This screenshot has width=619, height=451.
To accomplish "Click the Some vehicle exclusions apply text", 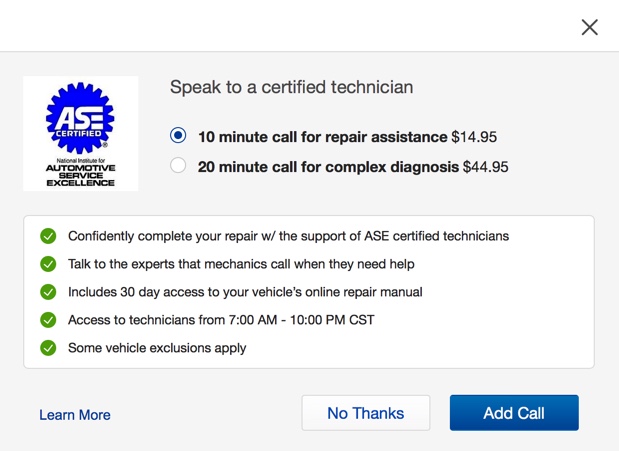I will (157, 348).
